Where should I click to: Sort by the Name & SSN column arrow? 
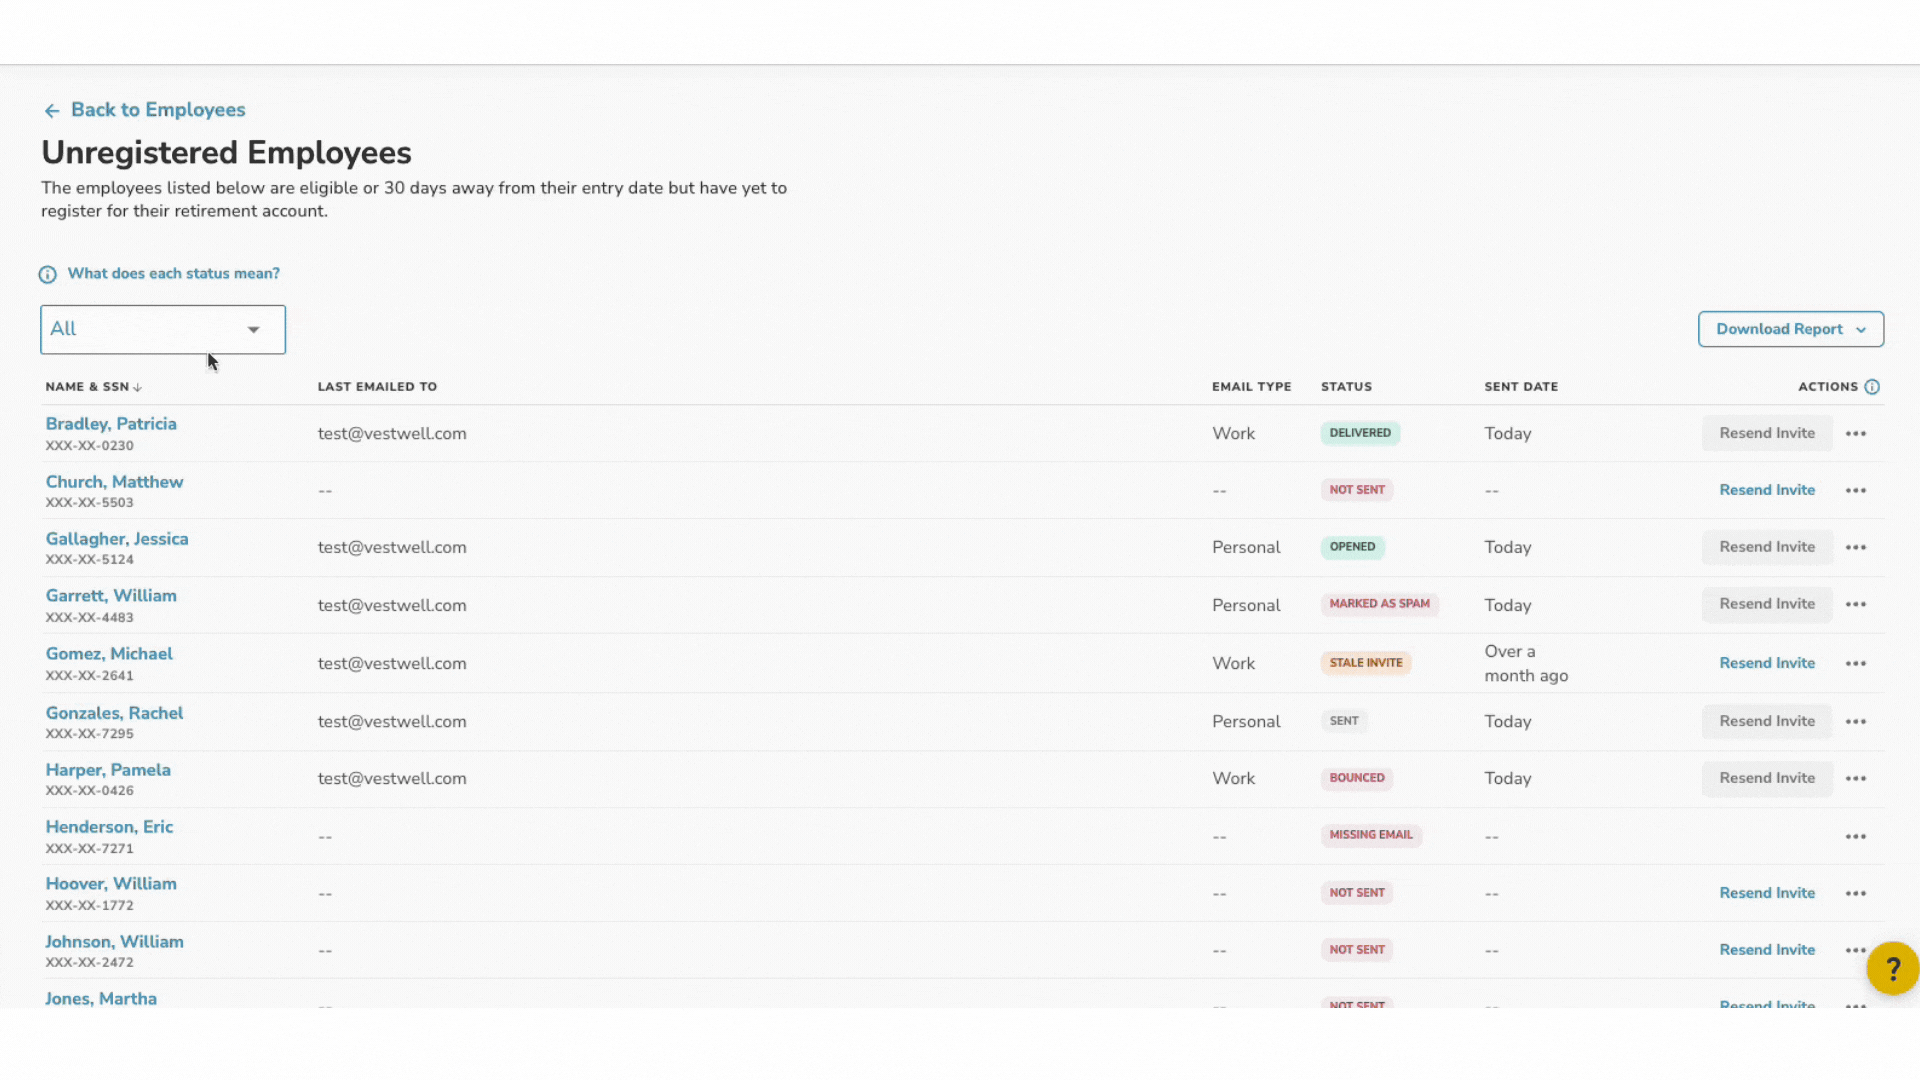pos(137,388)
